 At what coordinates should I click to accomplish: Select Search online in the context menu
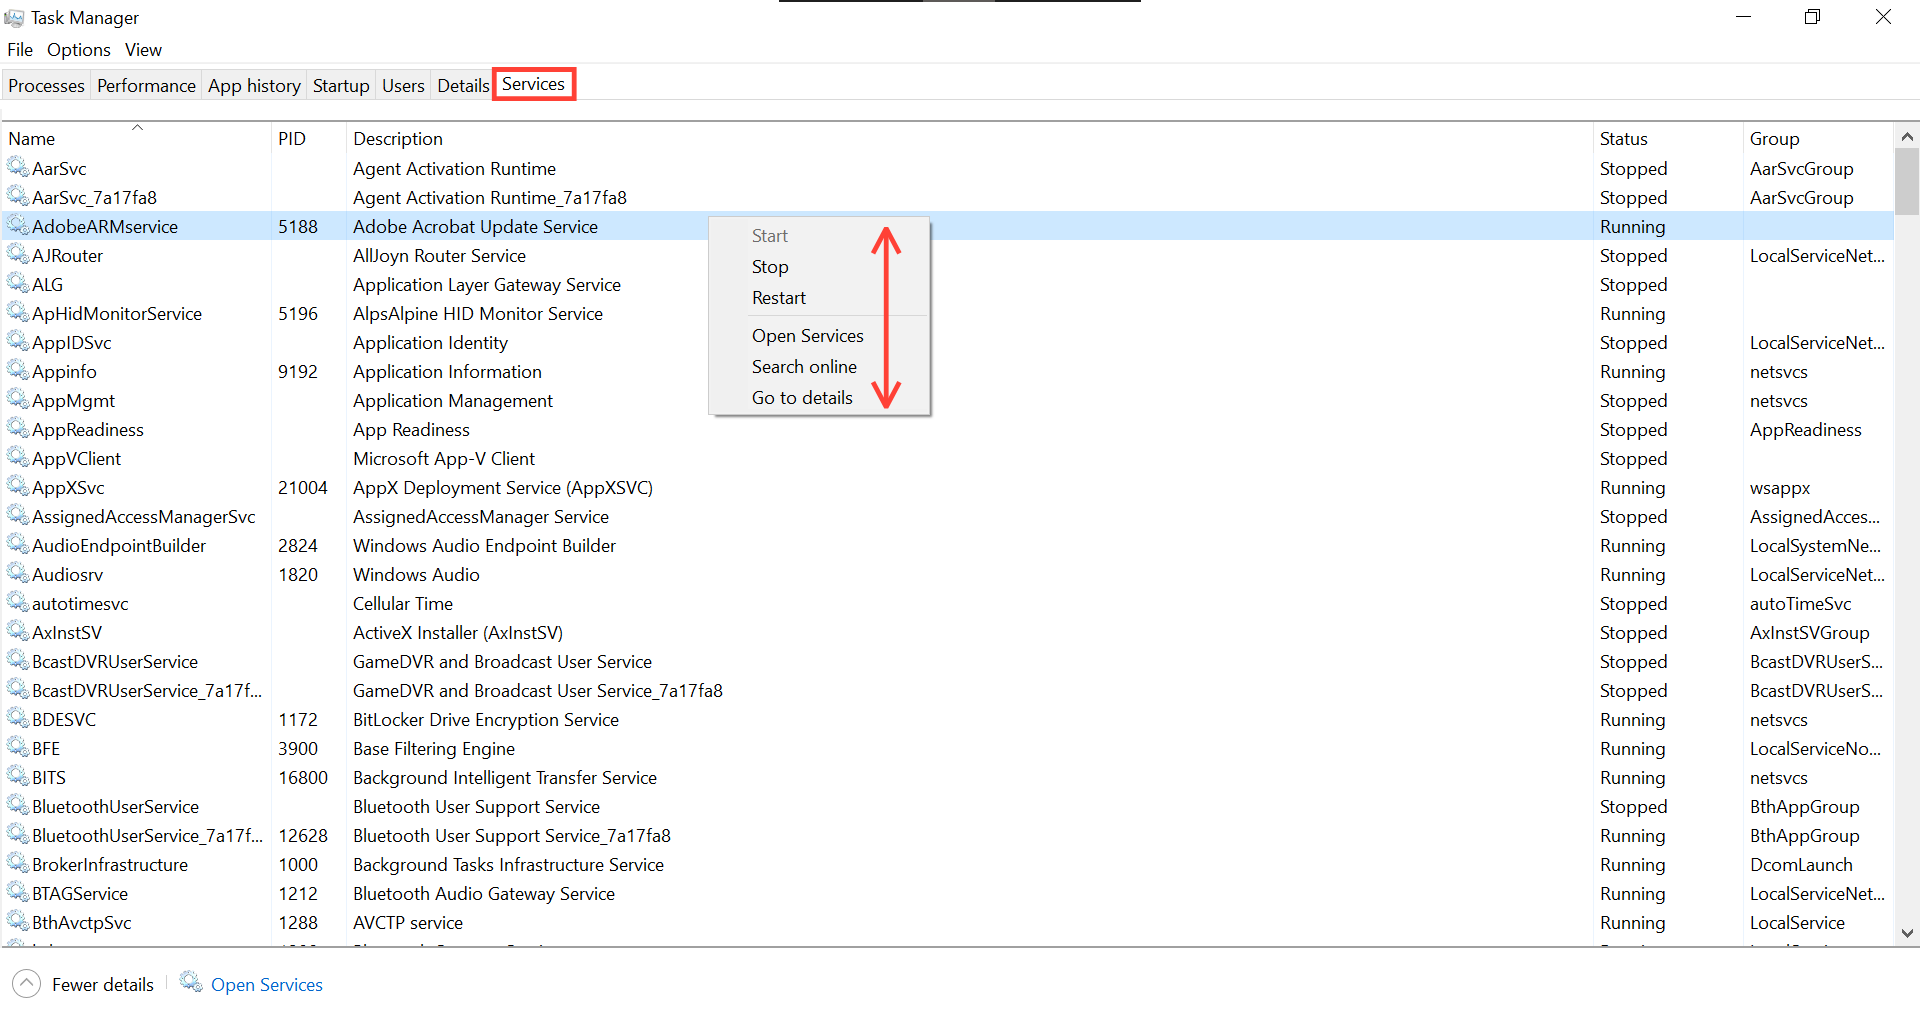click(804, 367)
